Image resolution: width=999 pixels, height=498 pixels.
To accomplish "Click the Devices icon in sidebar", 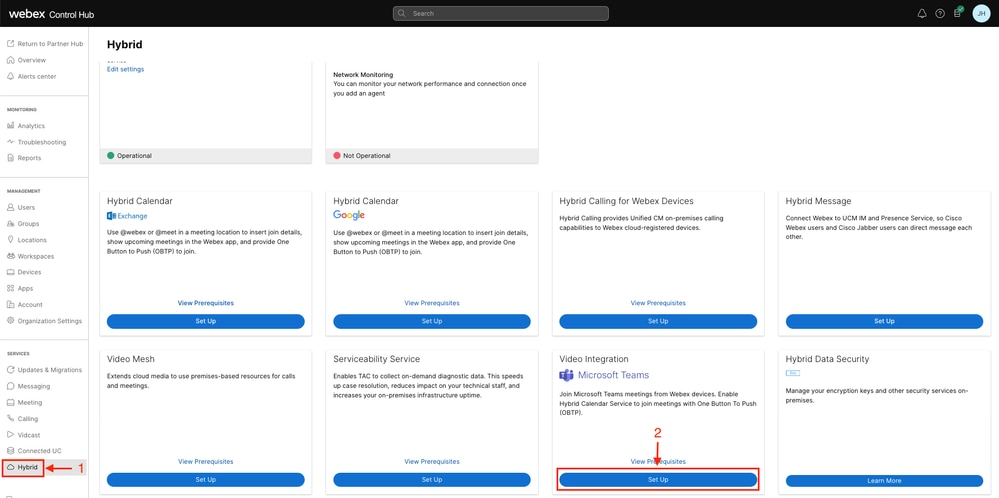I will click(x=10, y=272).
